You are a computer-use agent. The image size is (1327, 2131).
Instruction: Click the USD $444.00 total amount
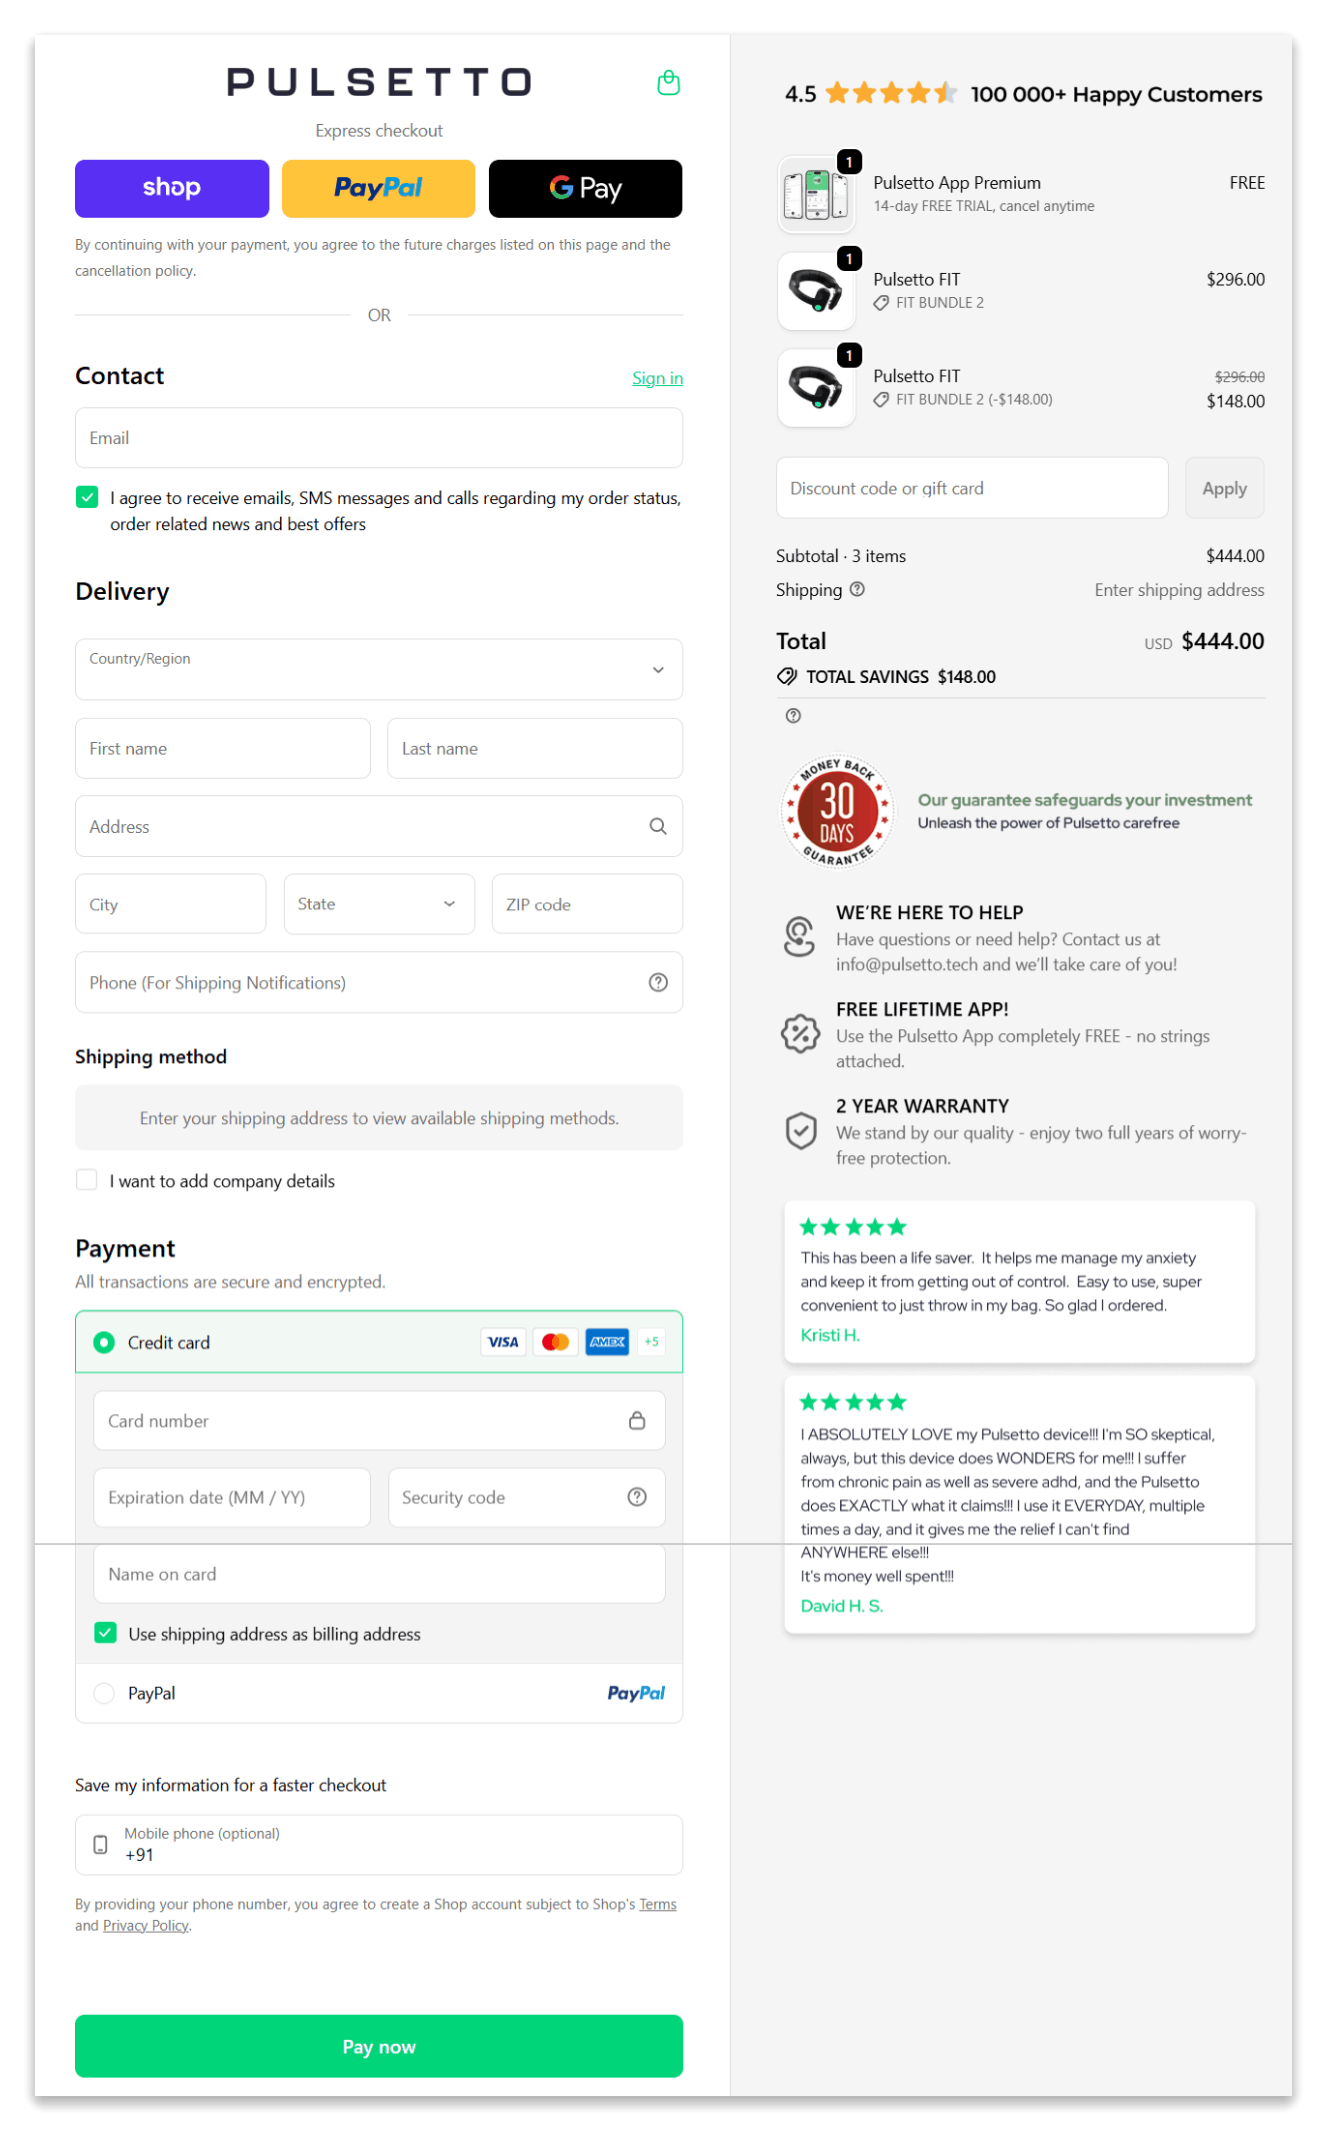1204,641
